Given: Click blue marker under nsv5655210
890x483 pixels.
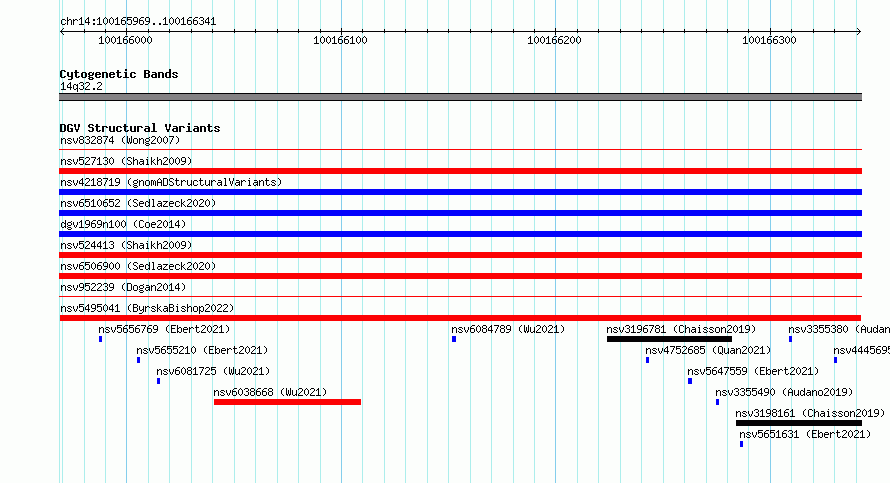Looking at the screenshot, I should (138, 360).
